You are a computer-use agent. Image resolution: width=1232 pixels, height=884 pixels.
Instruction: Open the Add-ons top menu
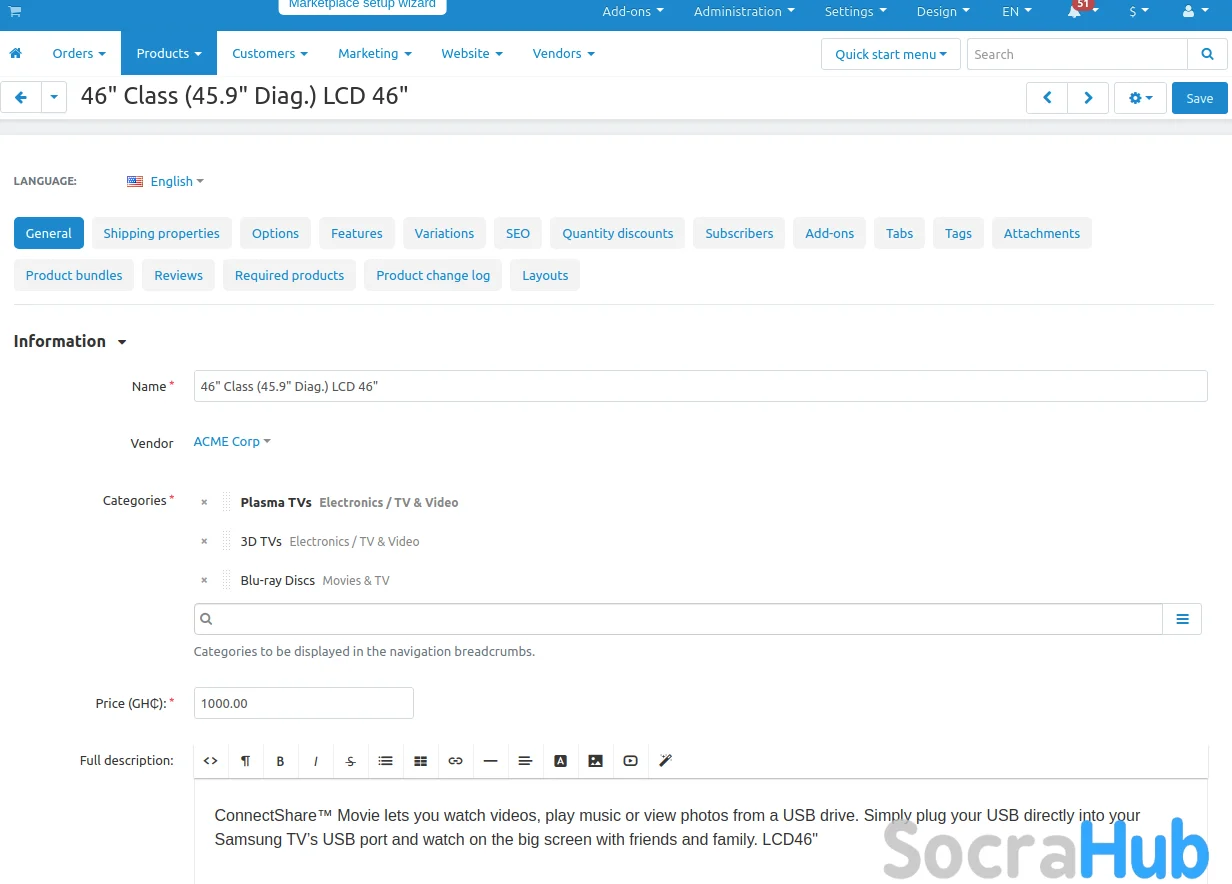(633, 12)
